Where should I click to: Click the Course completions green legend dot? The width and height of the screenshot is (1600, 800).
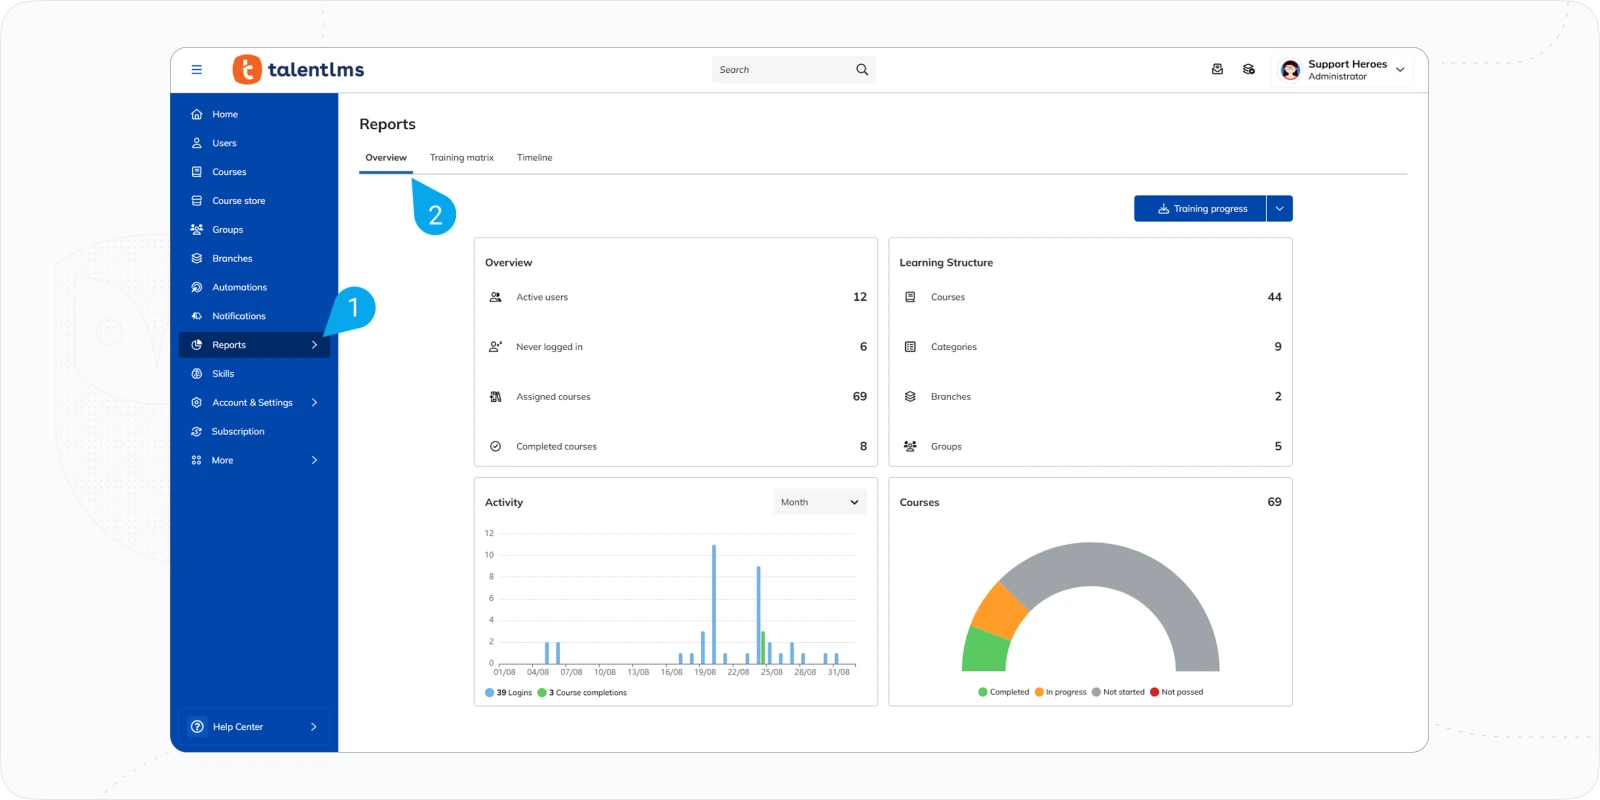point(542,693)
